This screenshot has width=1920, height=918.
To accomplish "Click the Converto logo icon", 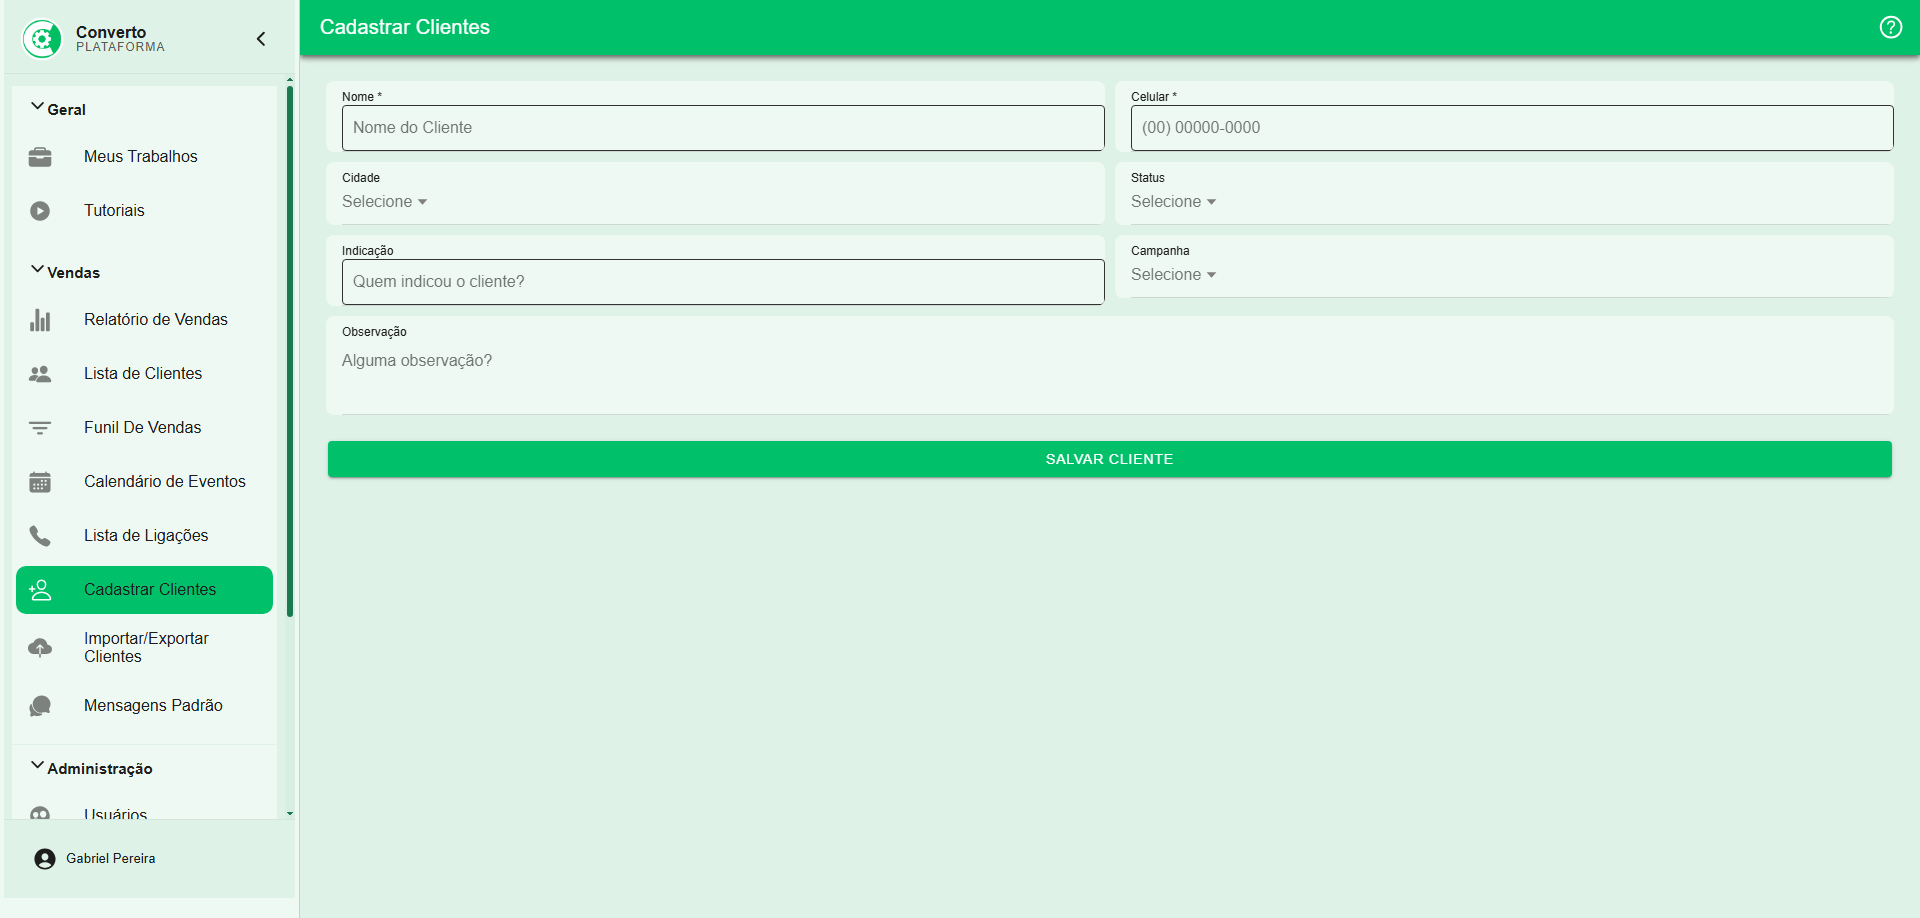I will [x=42, y=39].
